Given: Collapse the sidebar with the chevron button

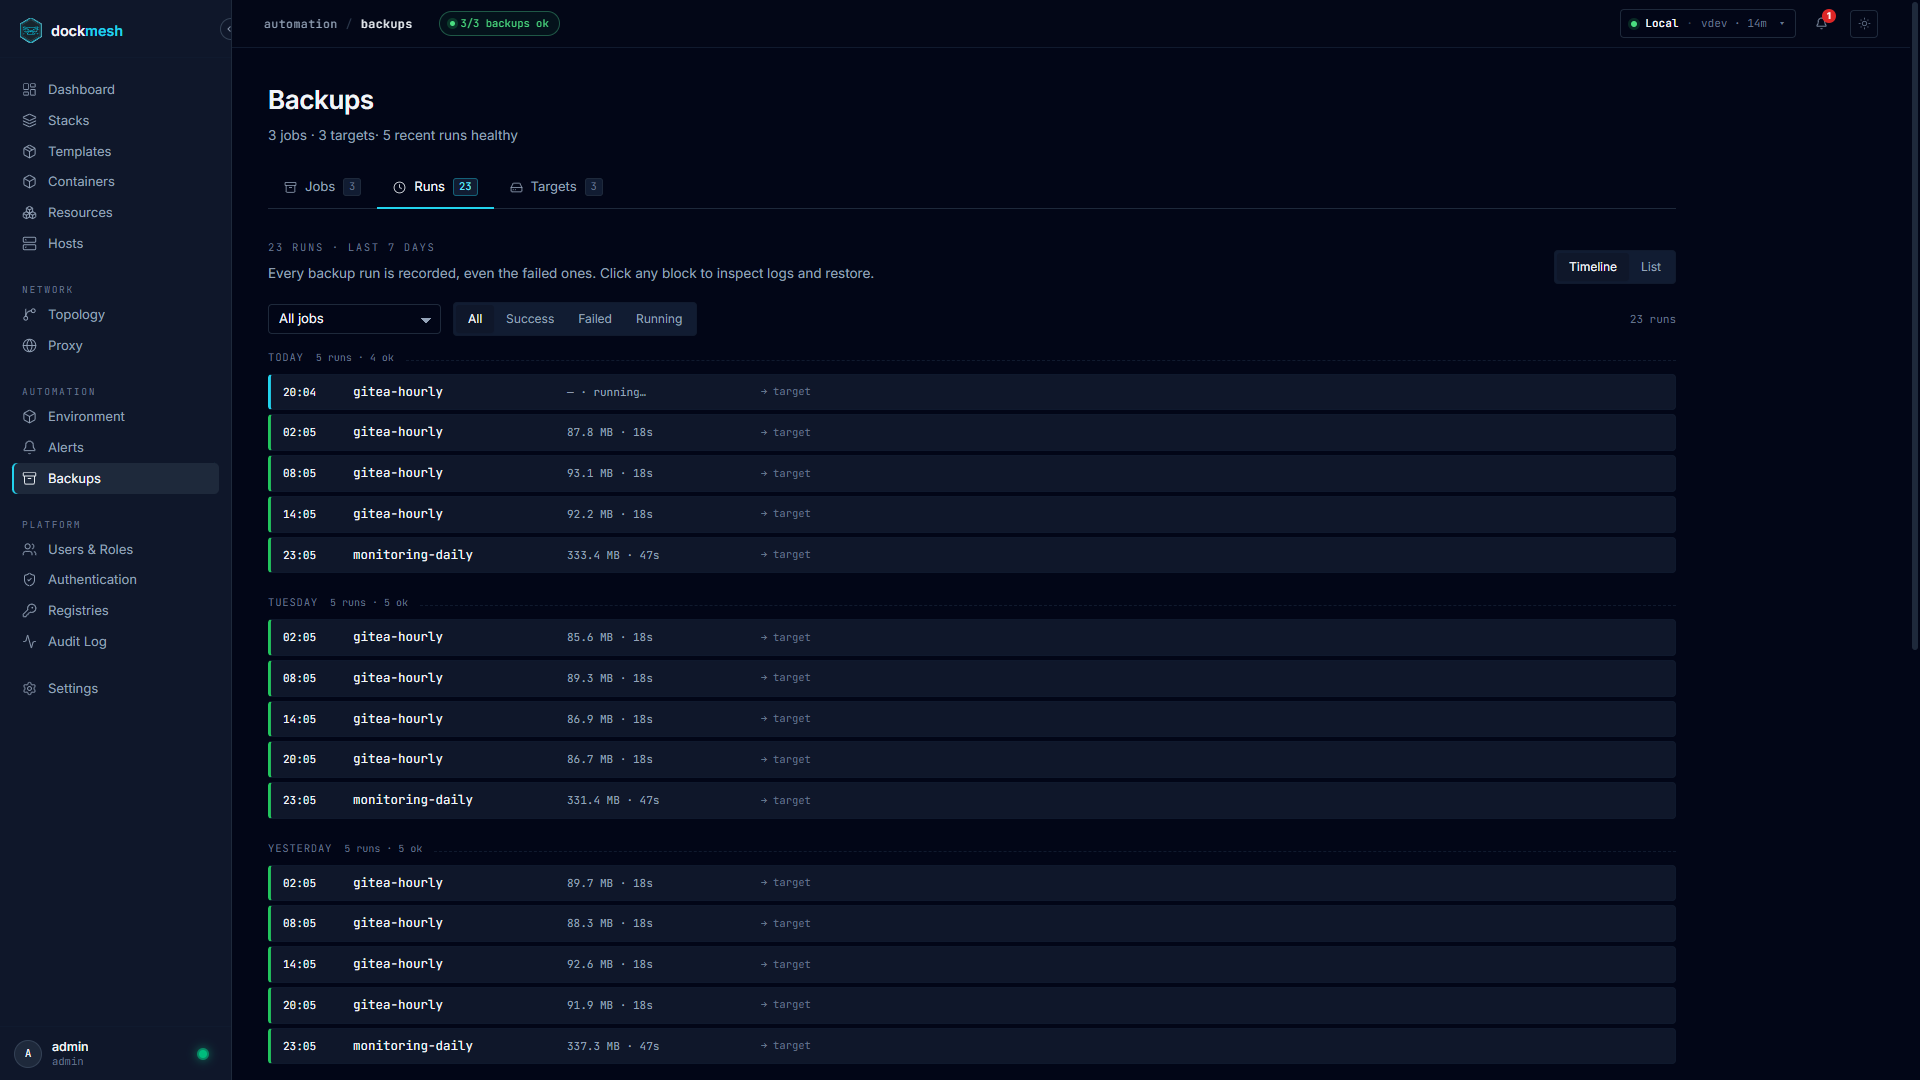Looking at the screenshot, I should [227, 30].
